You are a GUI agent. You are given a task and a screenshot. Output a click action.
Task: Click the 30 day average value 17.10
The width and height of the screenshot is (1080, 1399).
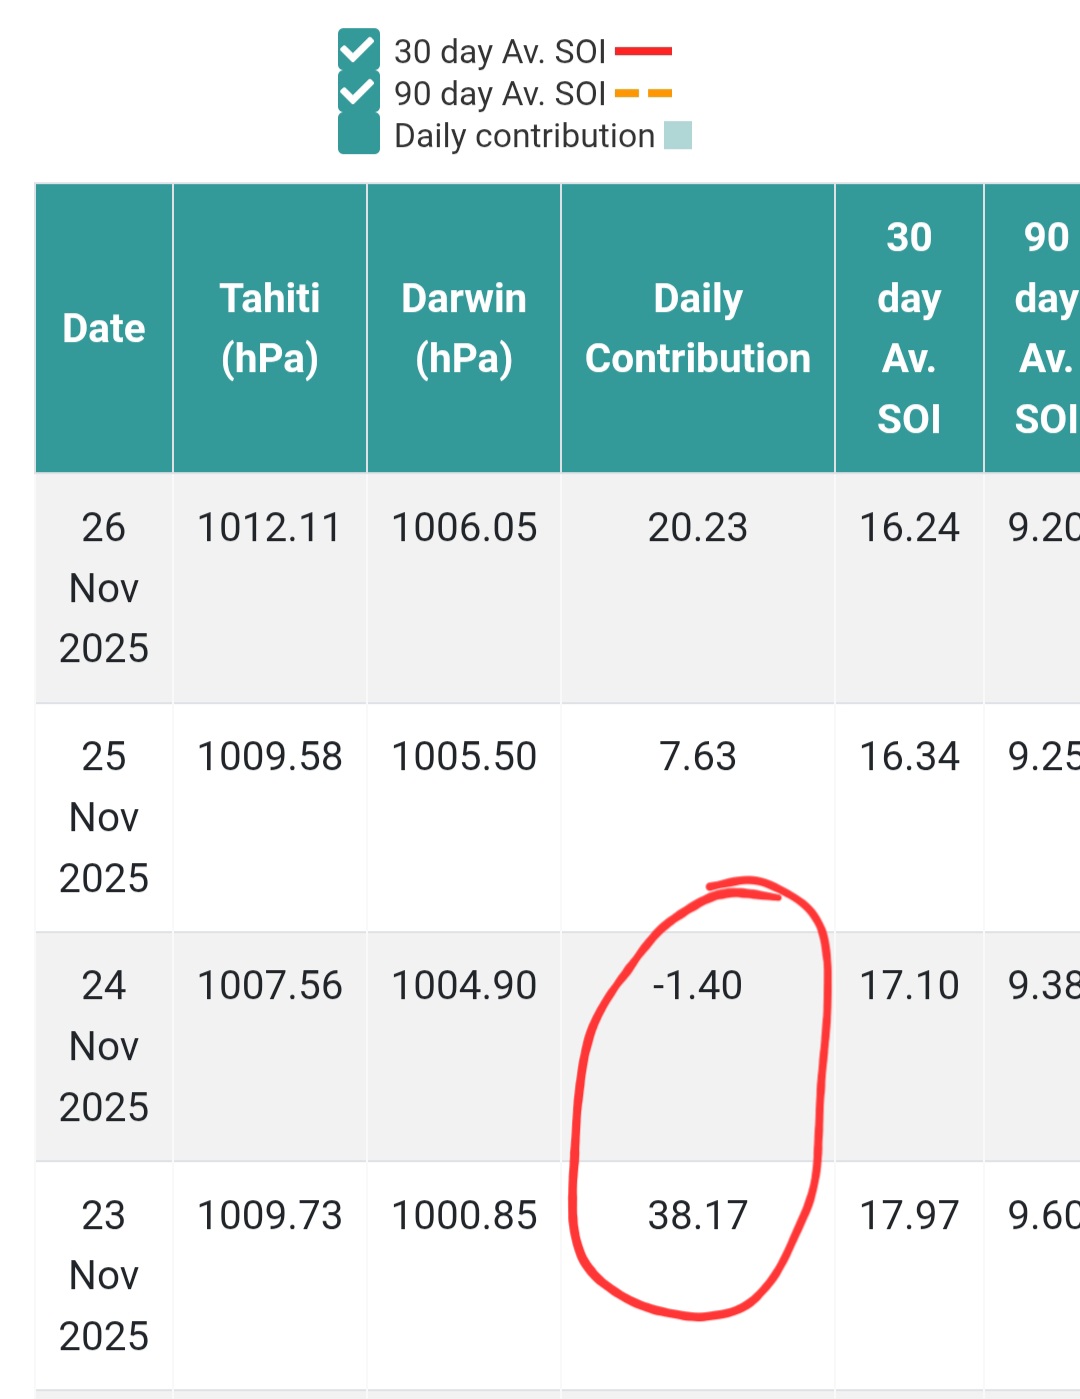point(909,986)
